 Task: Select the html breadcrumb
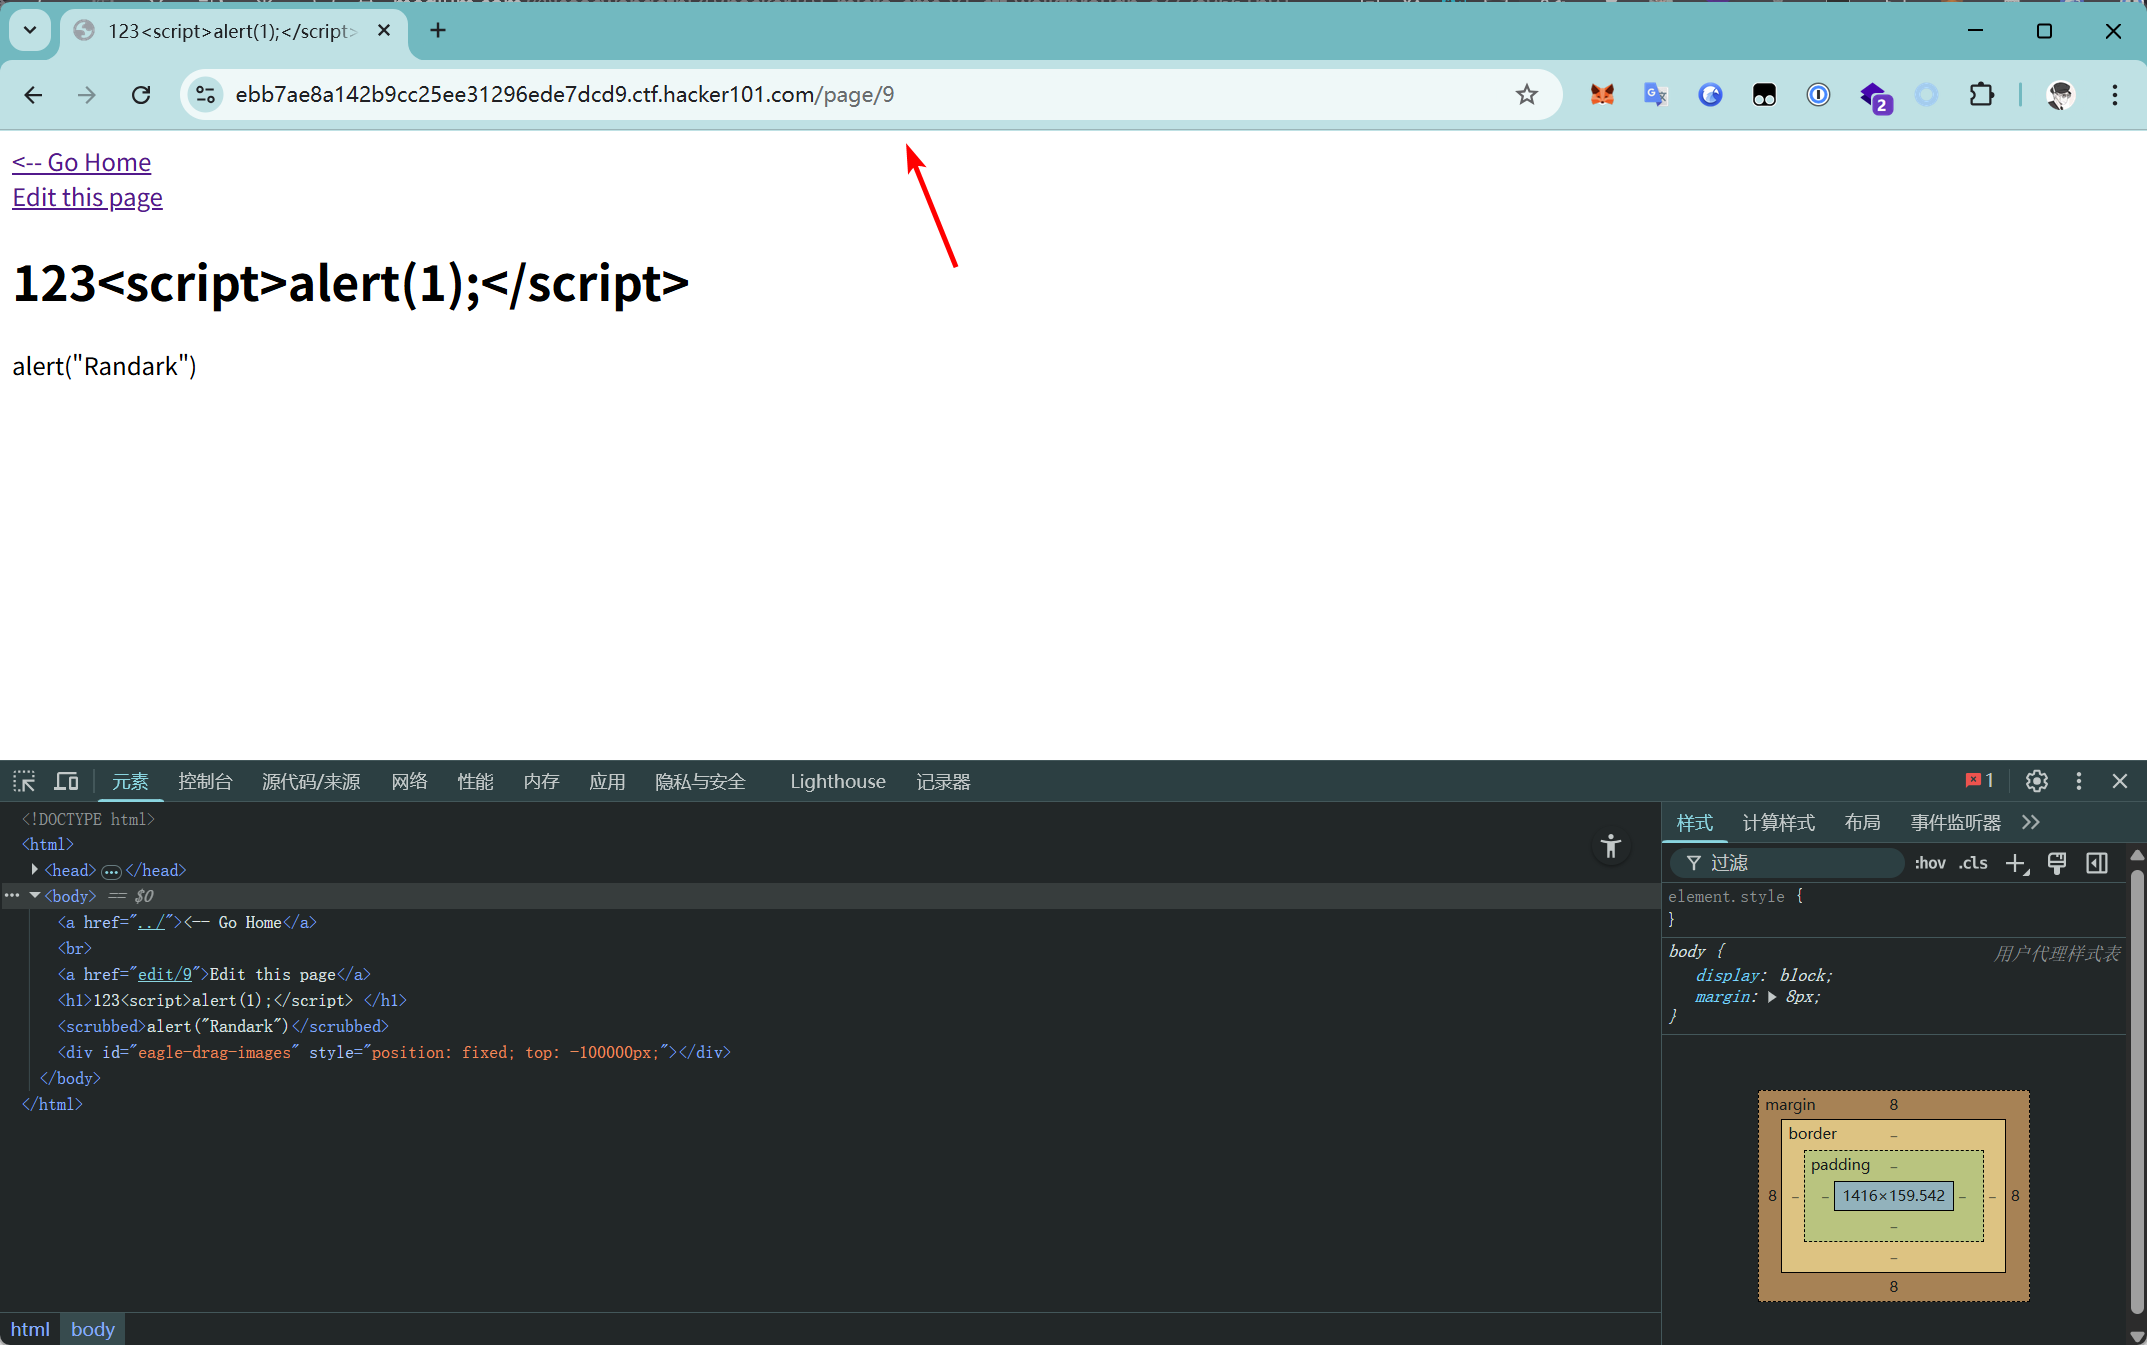(x=30, y=1329)
